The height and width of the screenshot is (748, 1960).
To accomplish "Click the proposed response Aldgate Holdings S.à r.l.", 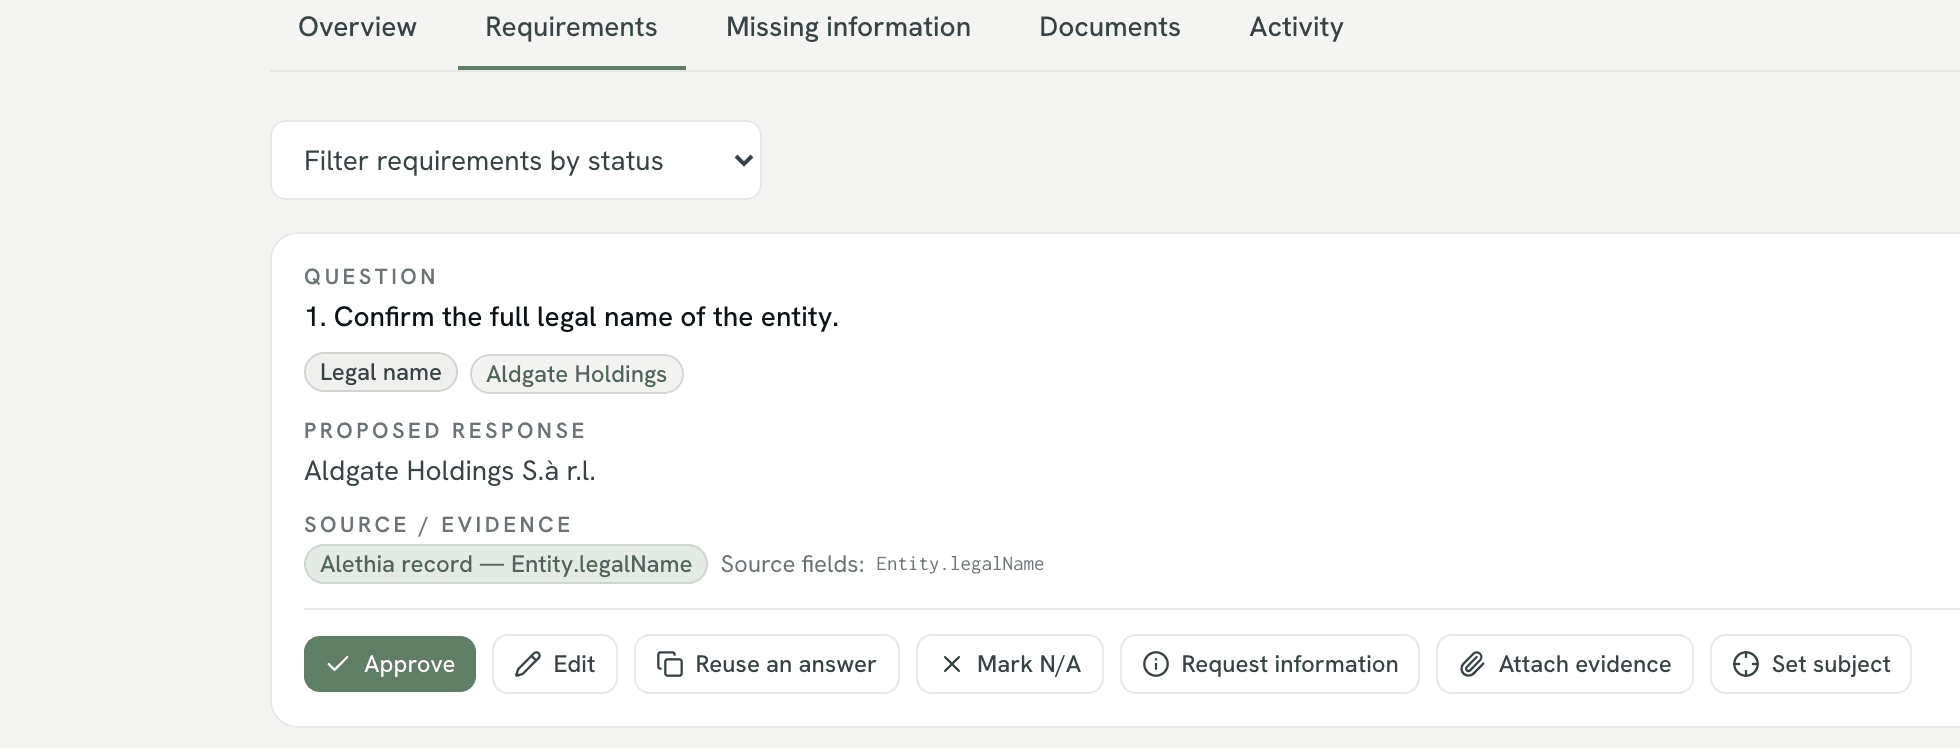I will pos(450,471).
